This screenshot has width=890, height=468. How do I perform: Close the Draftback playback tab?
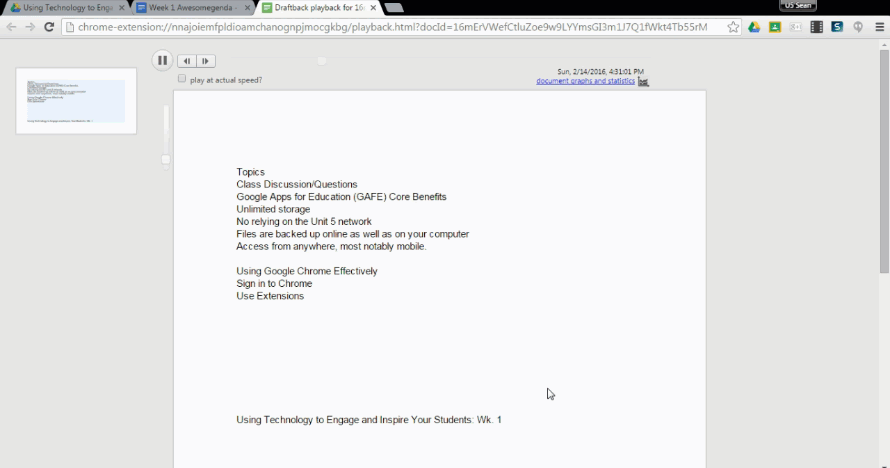pyautogui.click(x=373, y=8)
